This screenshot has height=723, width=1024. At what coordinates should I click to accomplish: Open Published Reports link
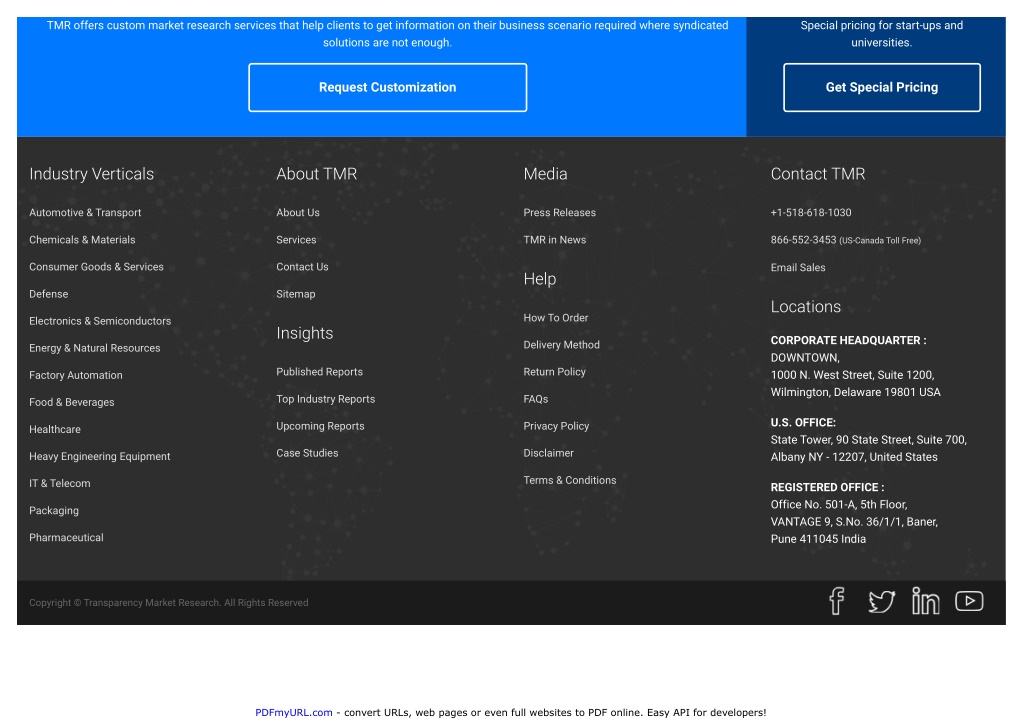(x=319, y=372)
